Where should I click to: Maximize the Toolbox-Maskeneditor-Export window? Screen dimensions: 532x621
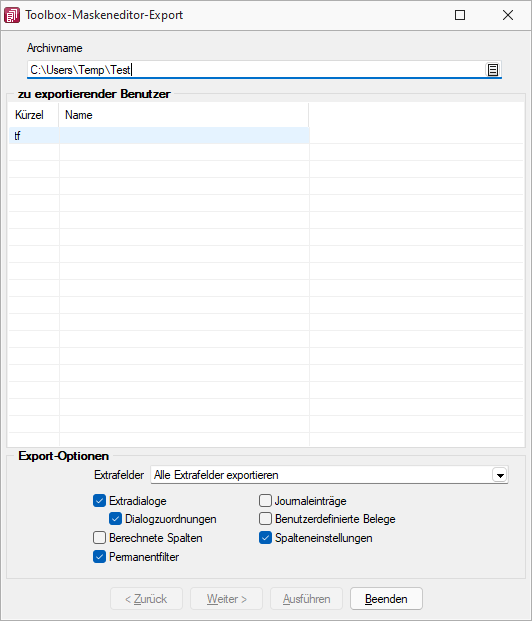[460, 15]
